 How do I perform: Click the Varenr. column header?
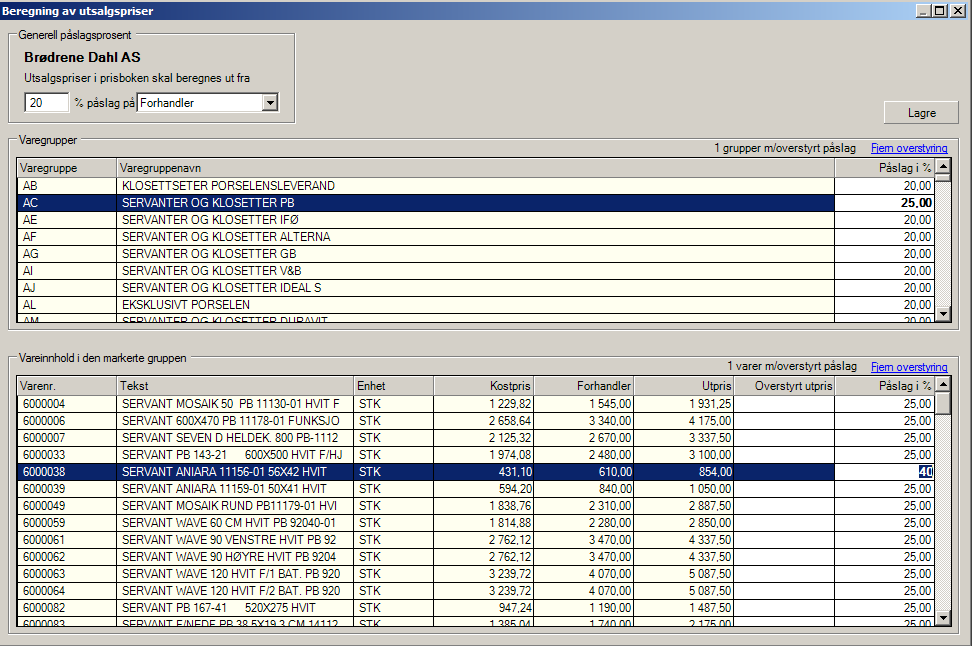click(67, 386)
